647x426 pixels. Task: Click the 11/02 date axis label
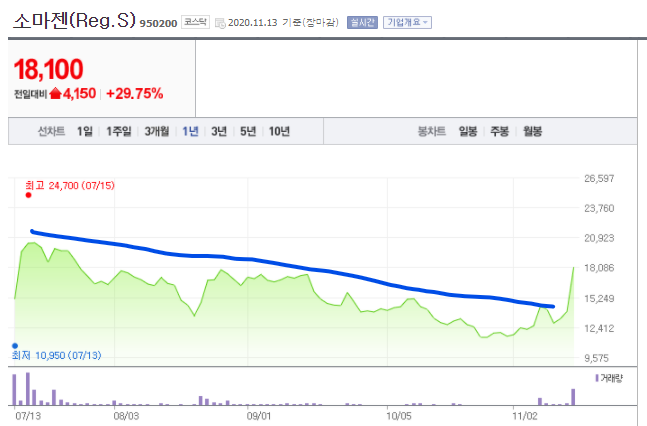click(525, 416)
